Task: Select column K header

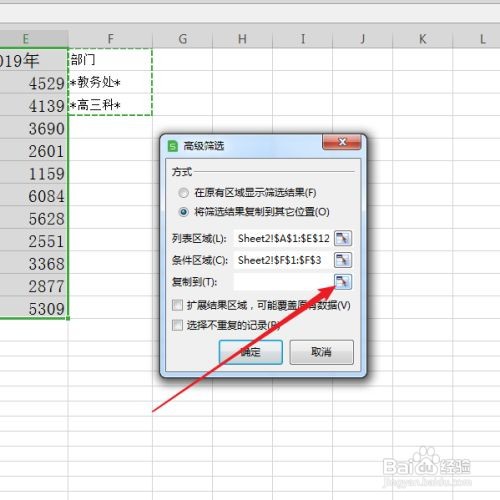Action: click(423, 39)
